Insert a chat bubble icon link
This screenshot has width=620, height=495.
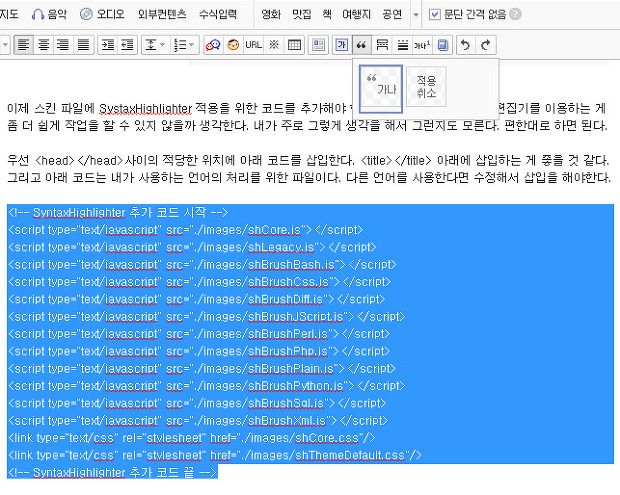click(213, 45)
